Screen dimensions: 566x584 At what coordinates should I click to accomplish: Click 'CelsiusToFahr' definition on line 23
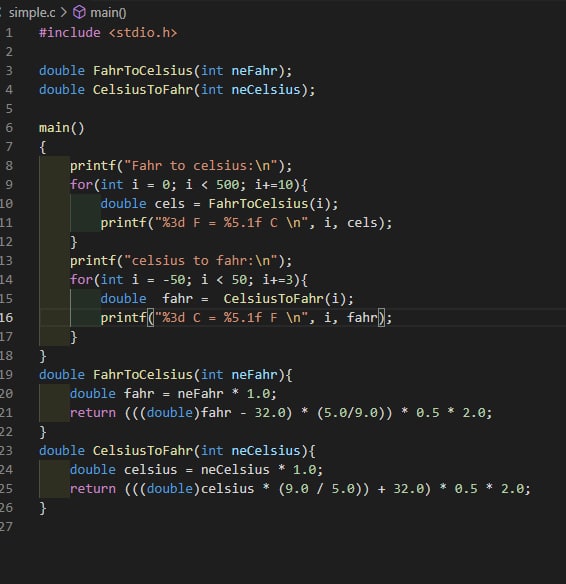pos(143,451)
